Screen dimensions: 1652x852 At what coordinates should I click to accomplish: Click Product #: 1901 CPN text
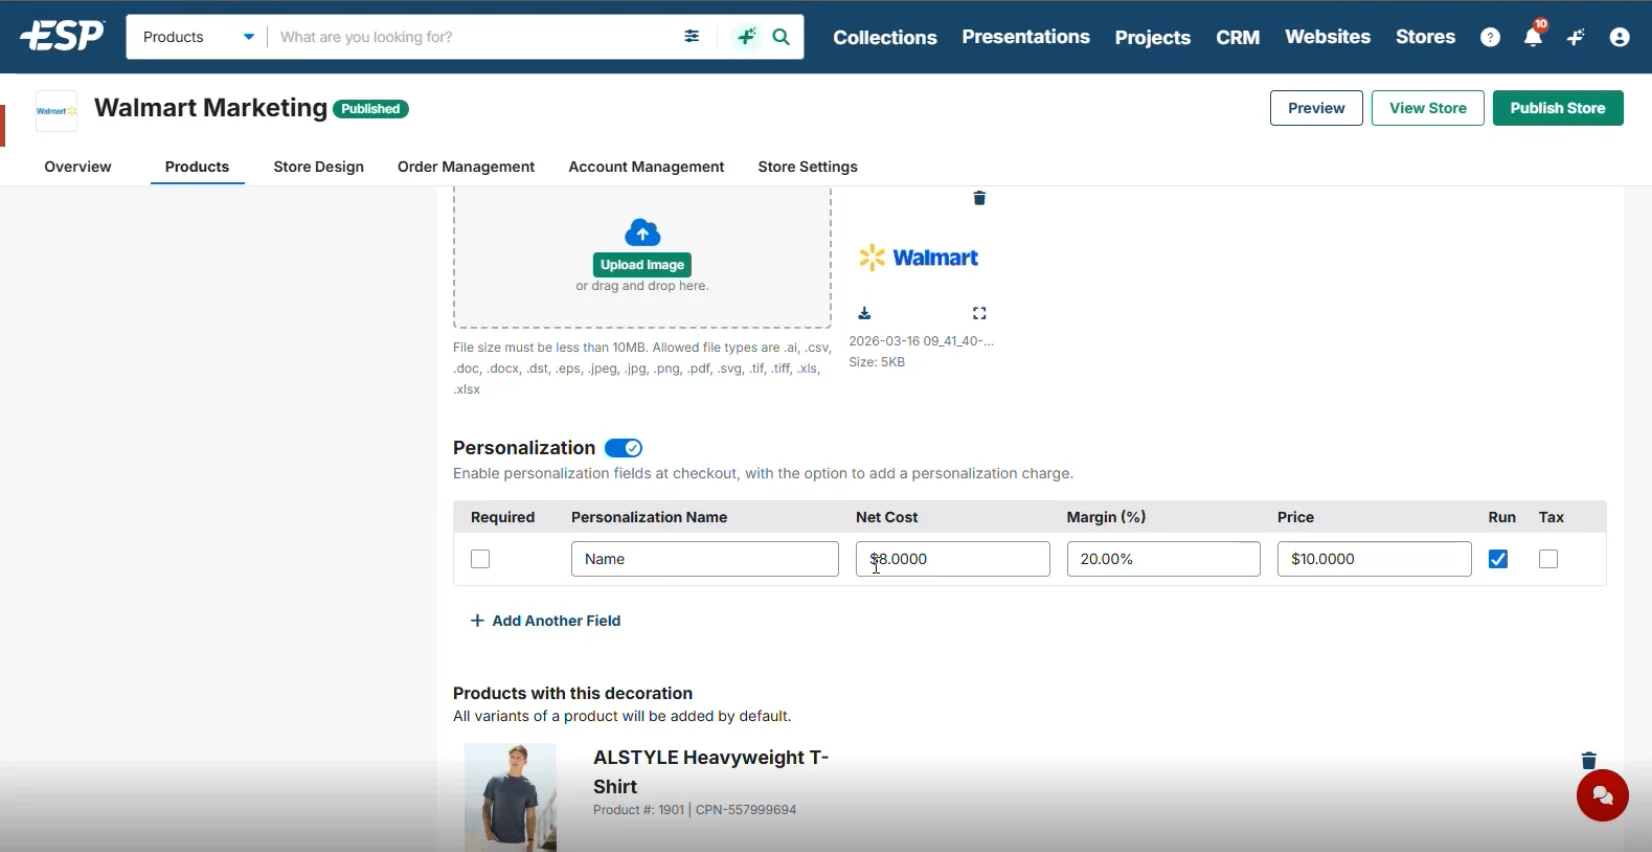tap(694, 810)
